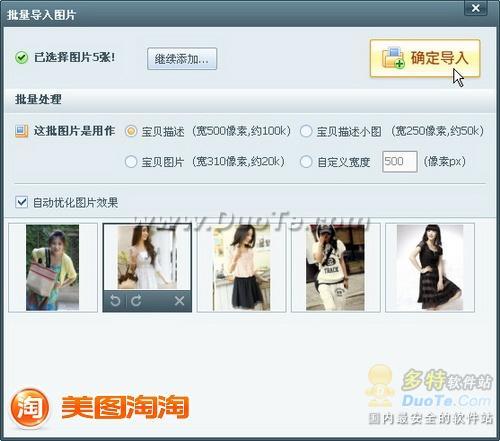This screenshot has width=500, height=441.
Task: Focus the custom width 500 input field
Action: point(400,162)
